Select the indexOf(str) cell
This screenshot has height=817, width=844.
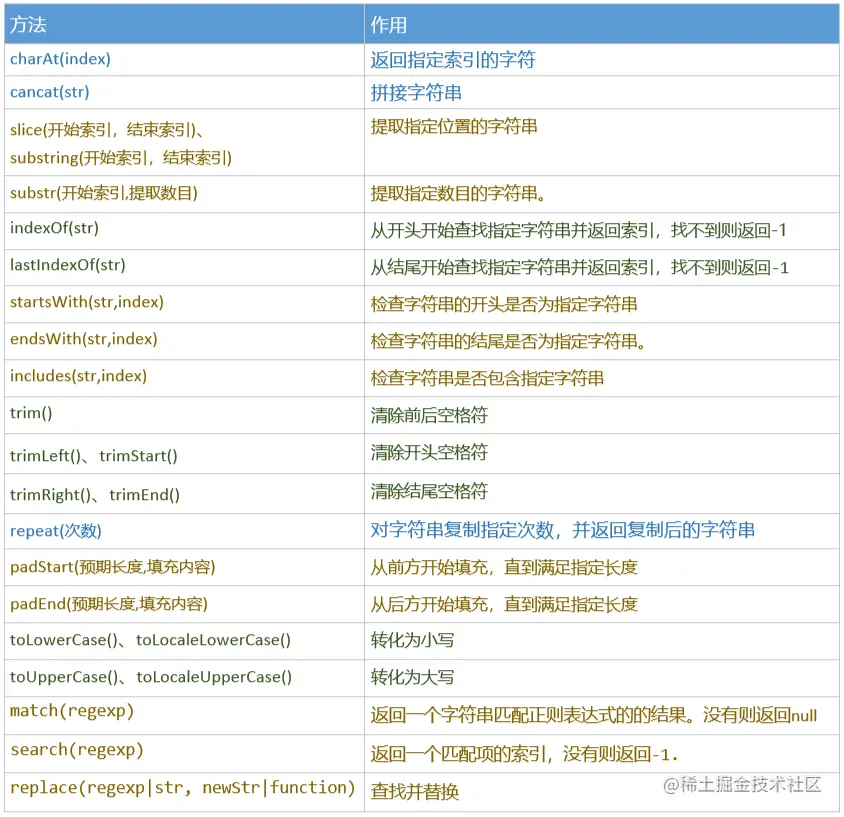tap(184, 231)
